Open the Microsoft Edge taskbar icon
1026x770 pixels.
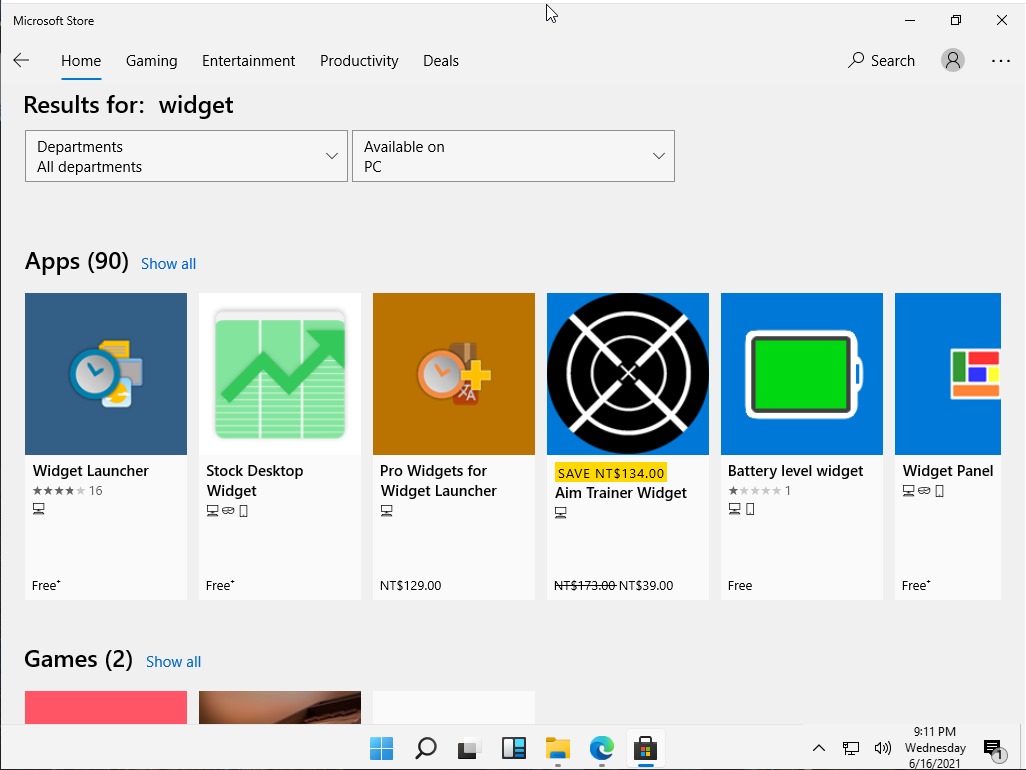click(x=601, y=748)
